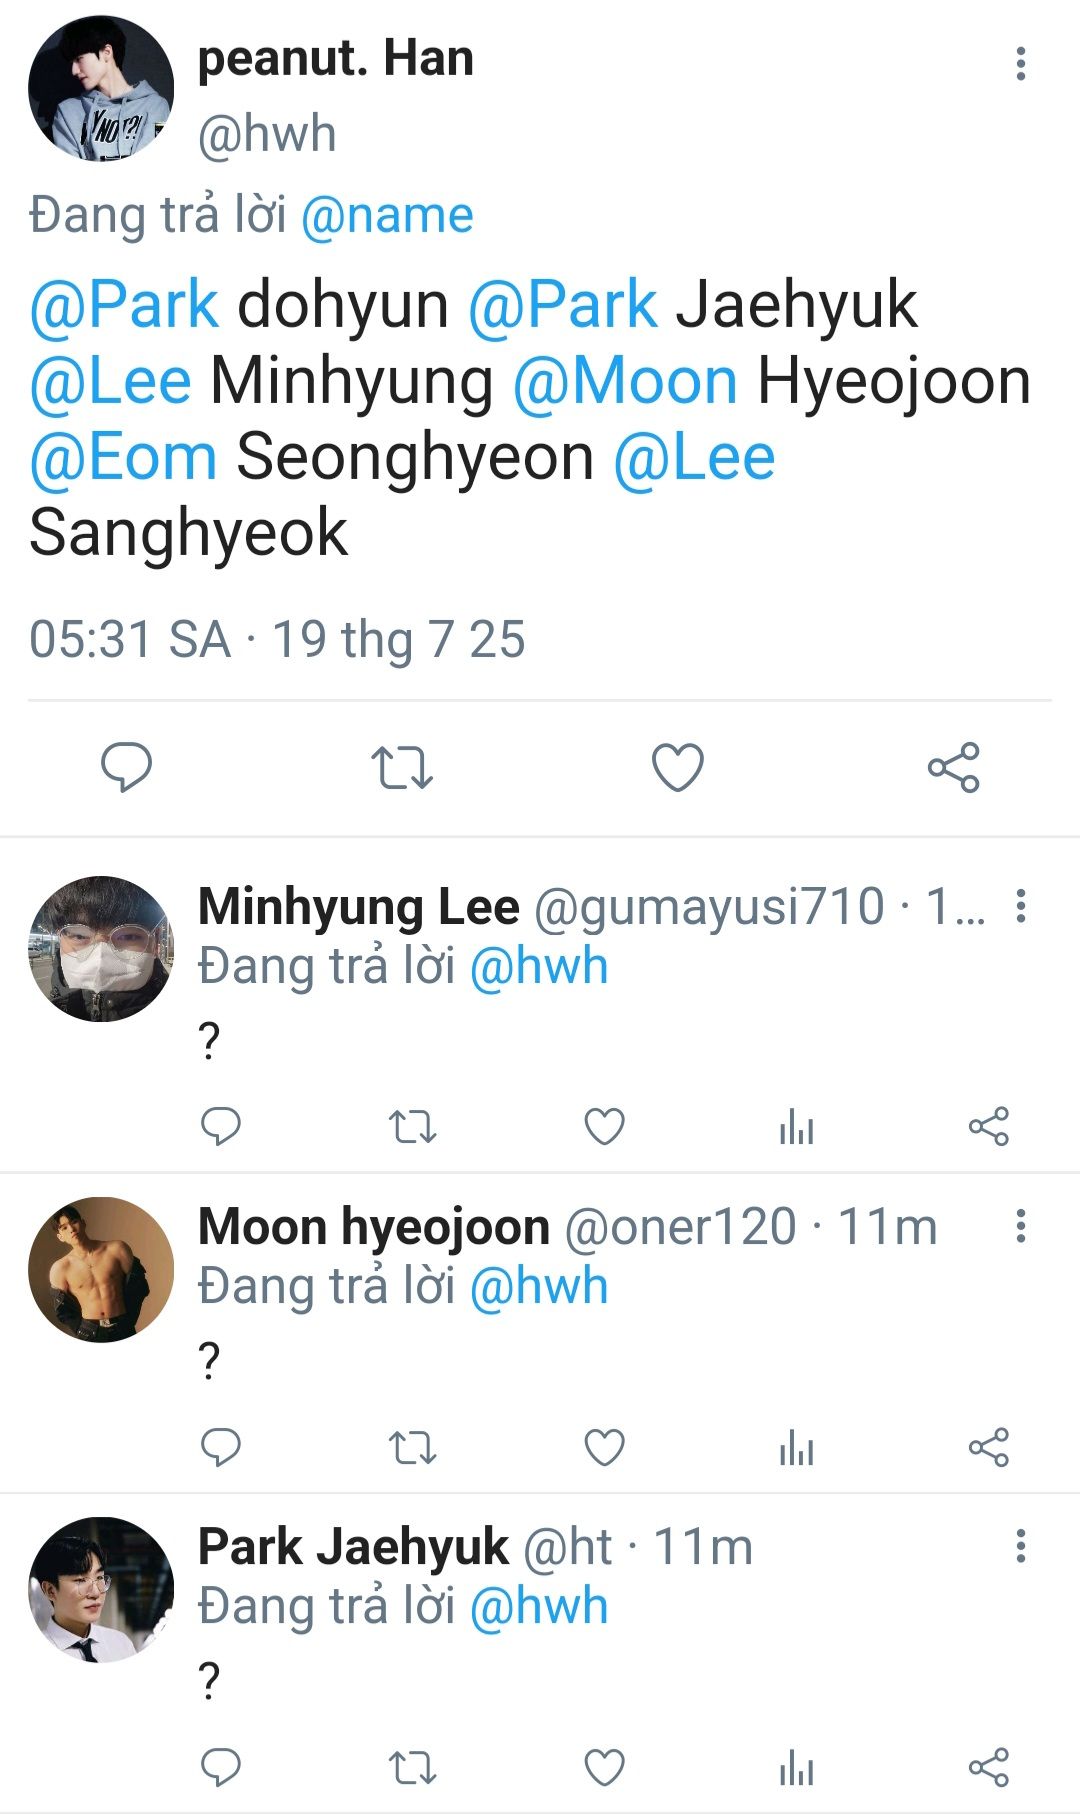Share Moon hyeojoon's reply

988,1447
